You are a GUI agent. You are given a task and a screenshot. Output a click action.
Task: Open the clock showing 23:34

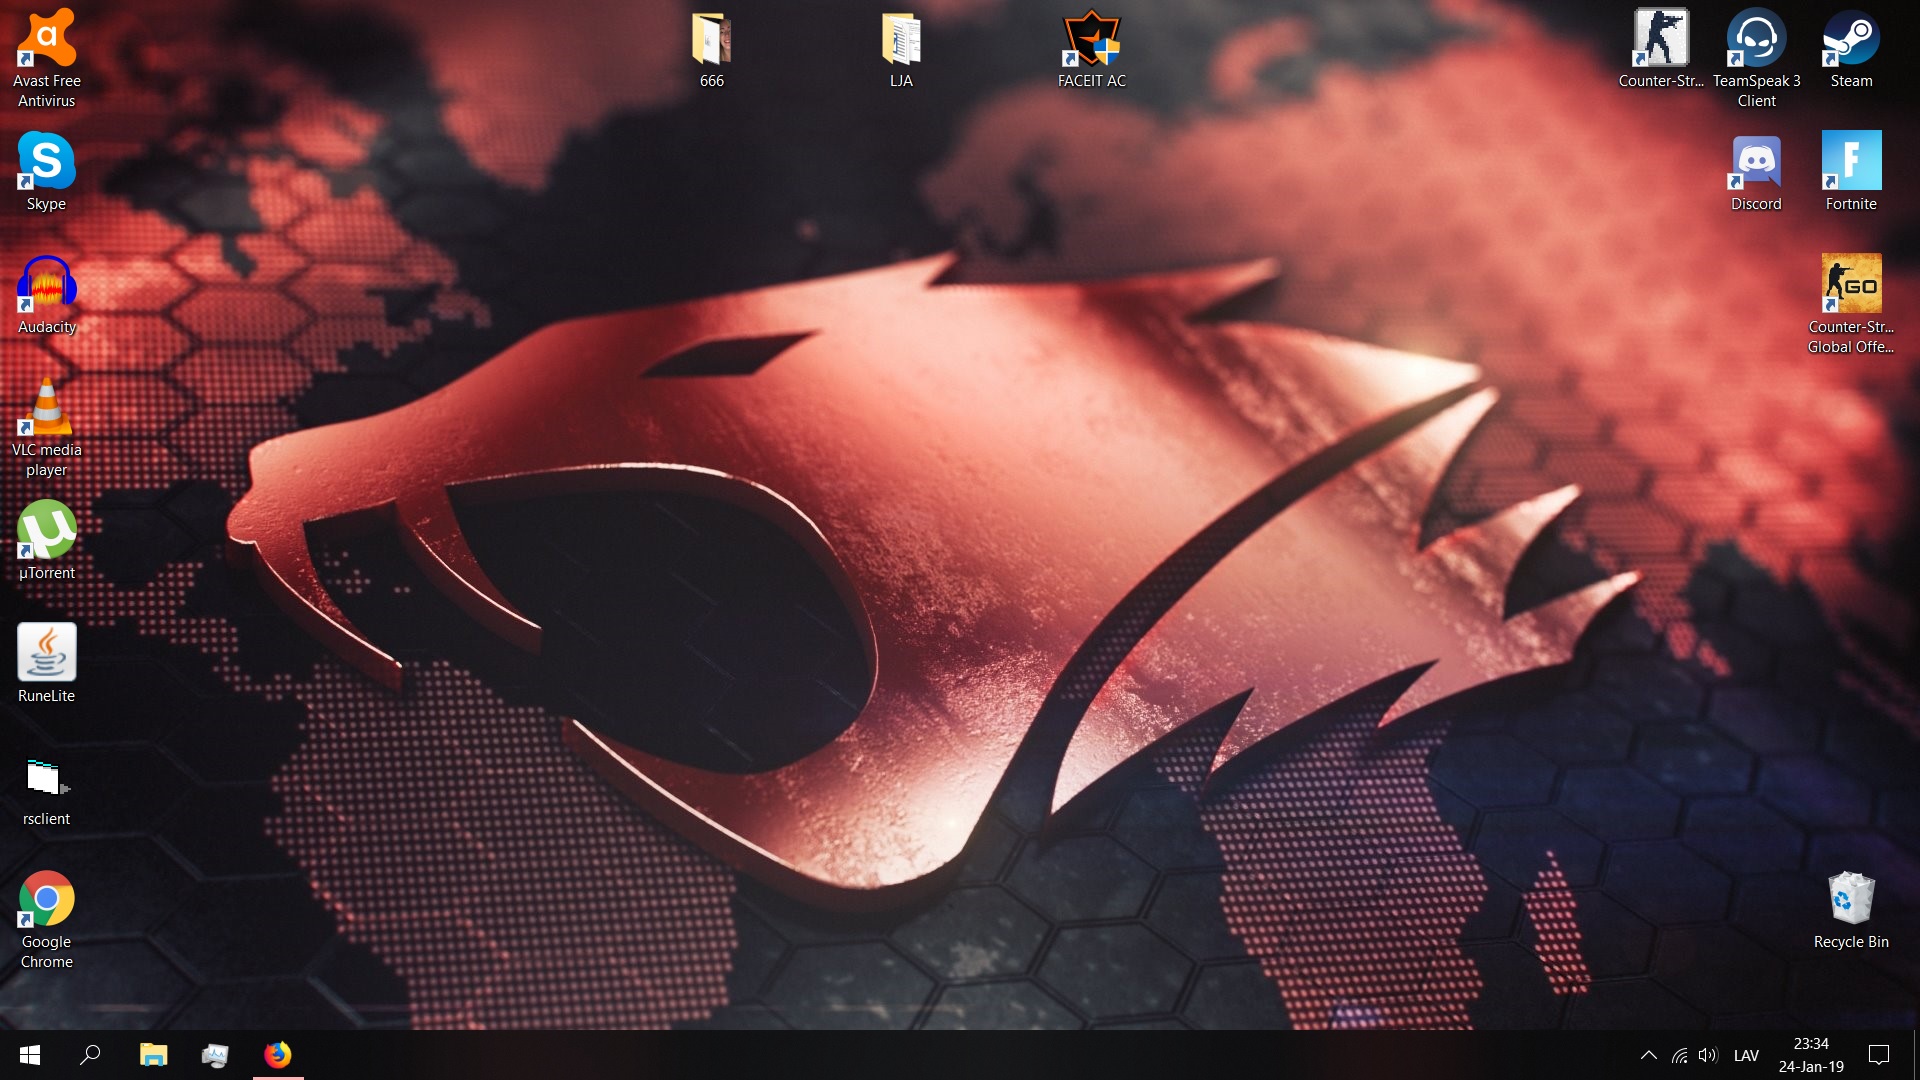(x=1811, y=1055)
